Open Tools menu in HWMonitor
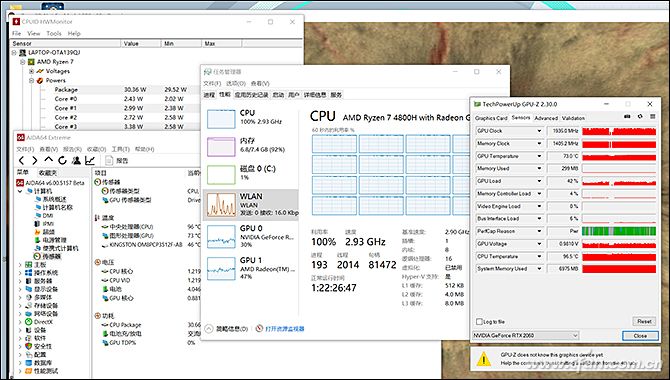 coord(54,33)
